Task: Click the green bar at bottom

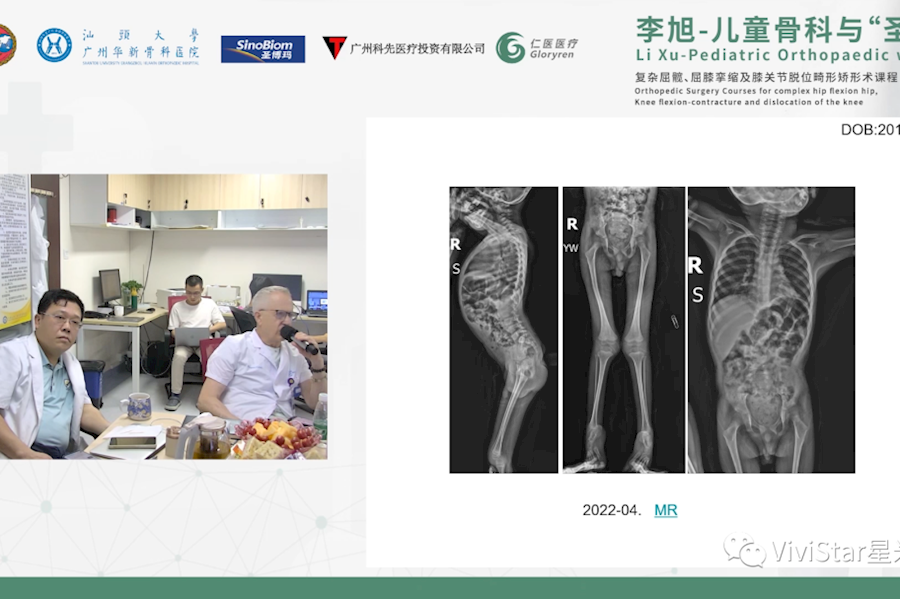Action: (x=450, y=588)
